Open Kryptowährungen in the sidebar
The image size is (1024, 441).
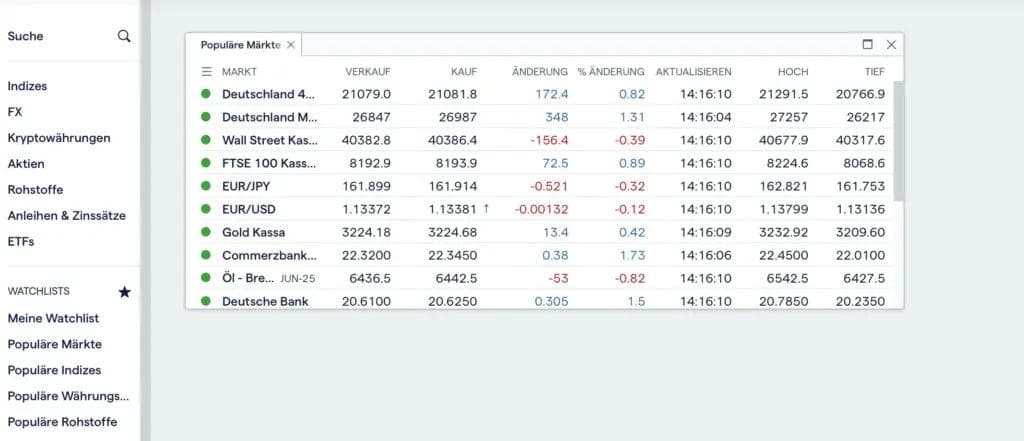click(59, 138)
